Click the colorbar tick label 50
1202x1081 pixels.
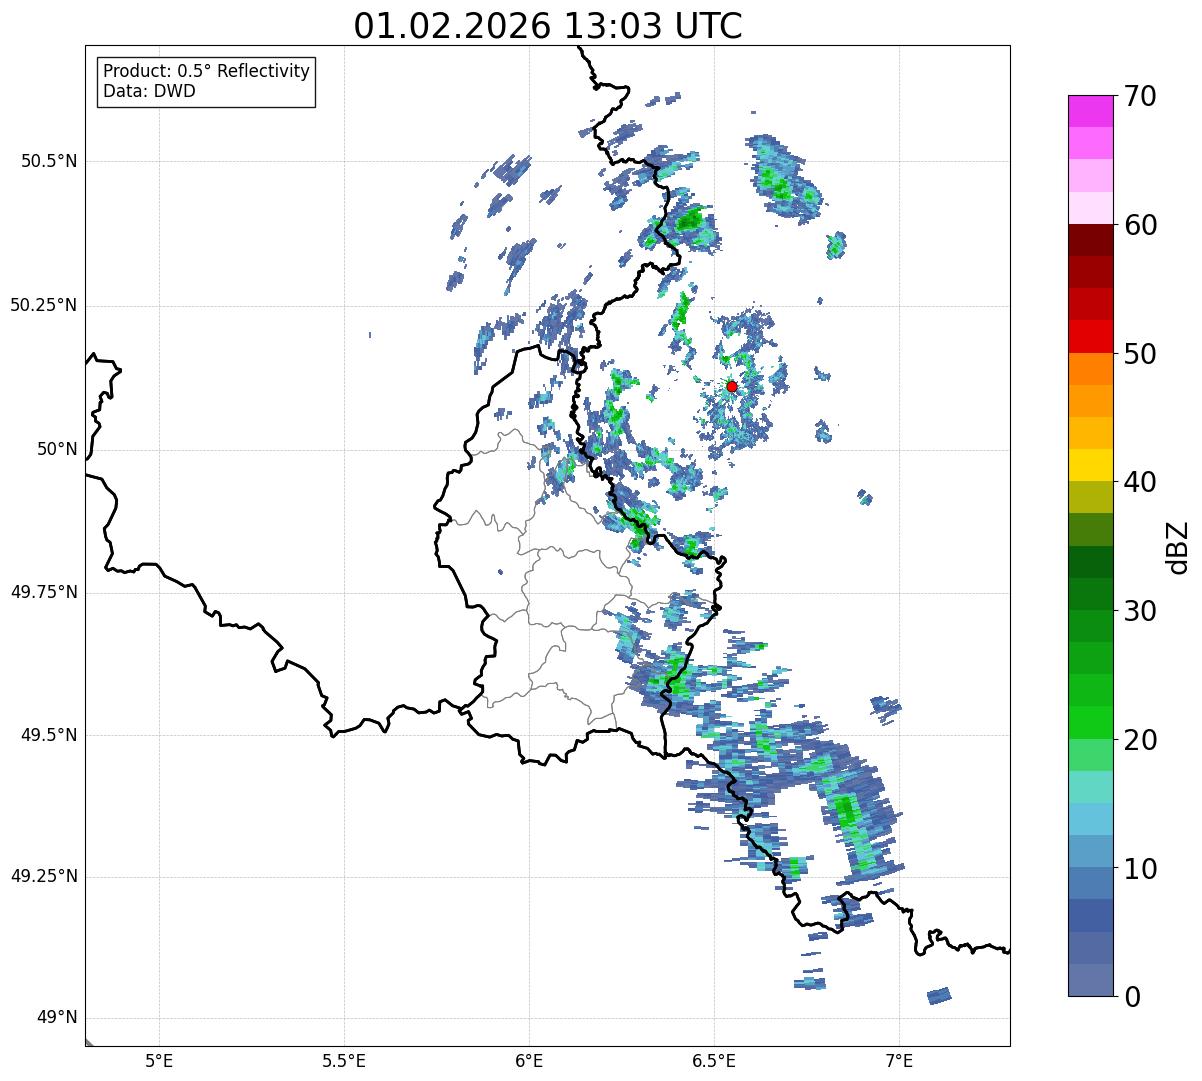[x=1142, y=354]
